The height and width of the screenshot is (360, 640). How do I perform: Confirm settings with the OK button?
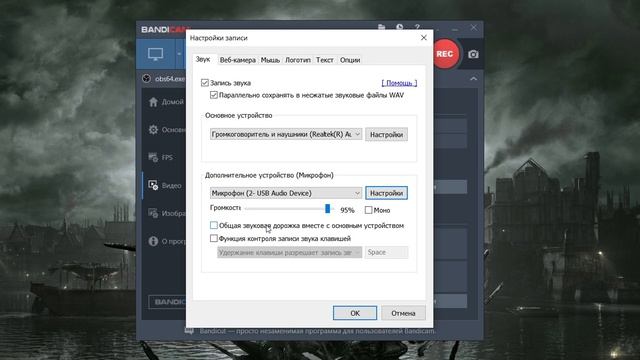click(x=355, y=313)
